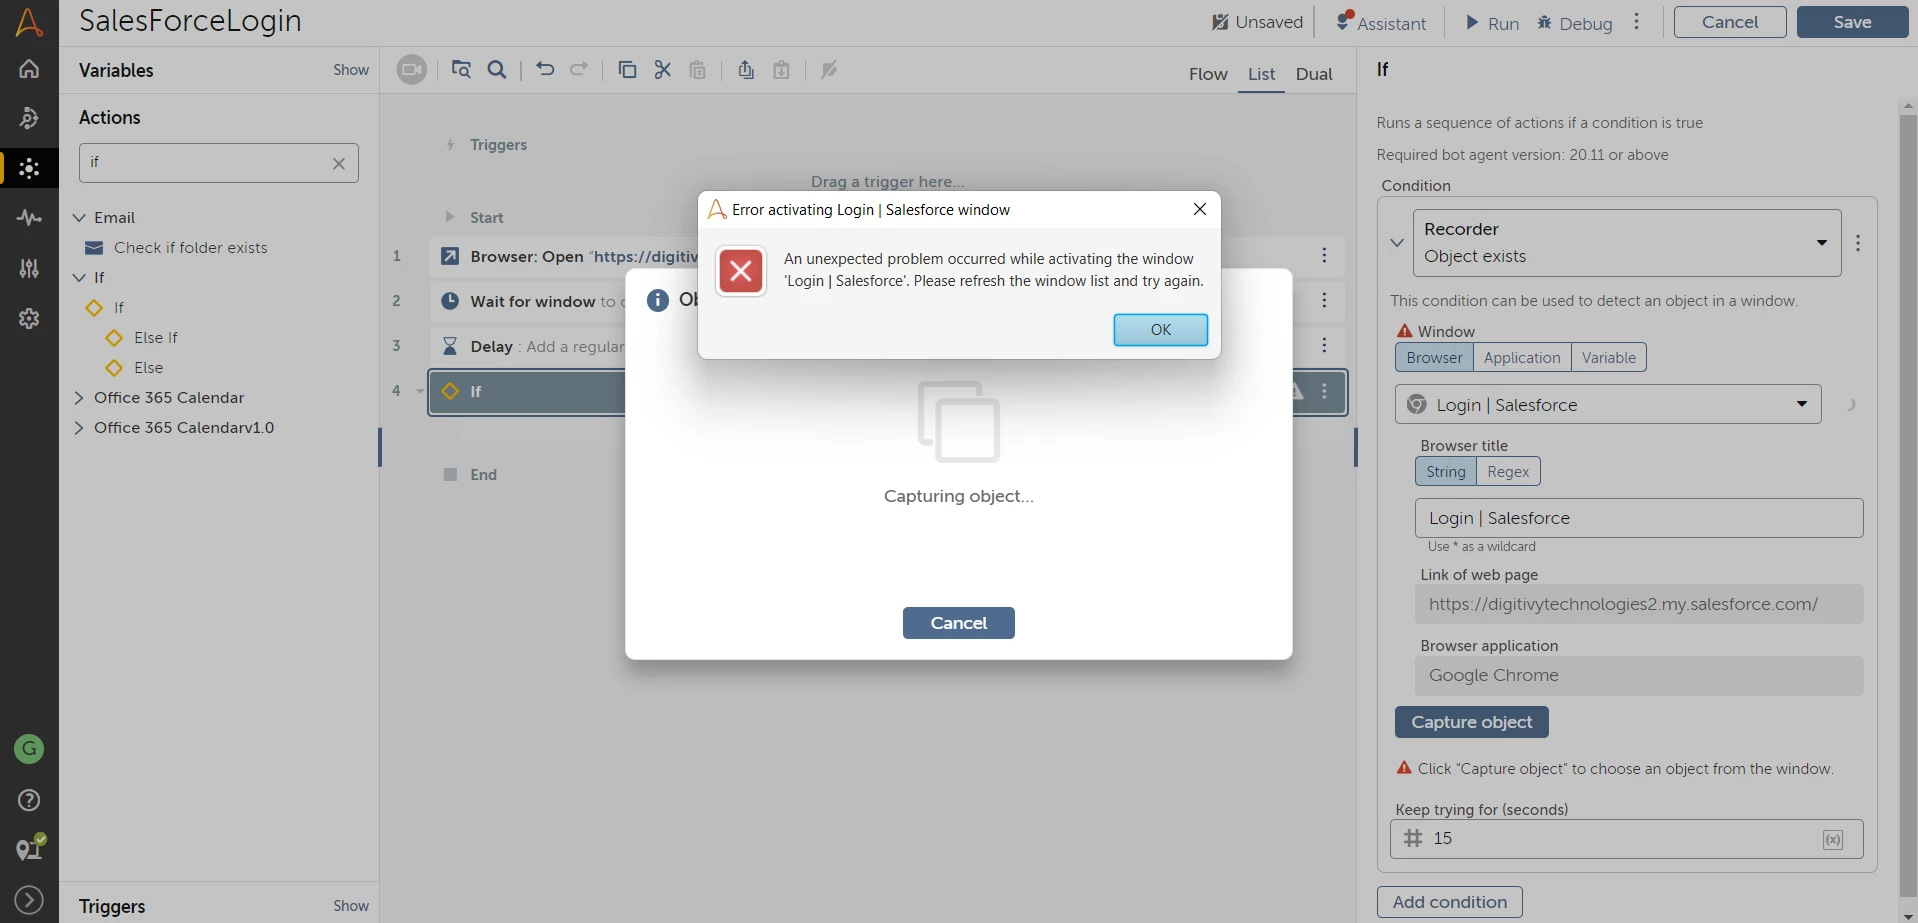Viewport: 1918px width, 923px height.
Task: Open the Recorder Object exists dropdown
Action: click(1627, 243)
